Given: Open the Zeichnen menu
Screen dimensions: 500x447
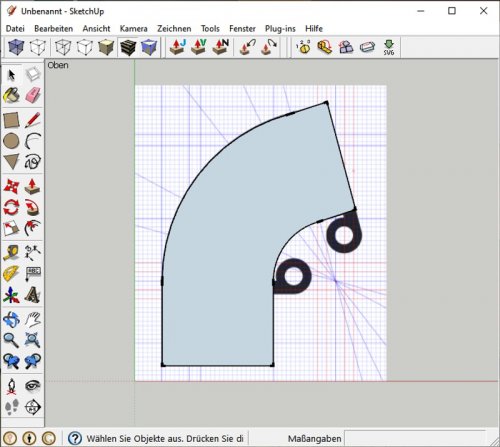Looking at the screenshot, I should 174,29.
